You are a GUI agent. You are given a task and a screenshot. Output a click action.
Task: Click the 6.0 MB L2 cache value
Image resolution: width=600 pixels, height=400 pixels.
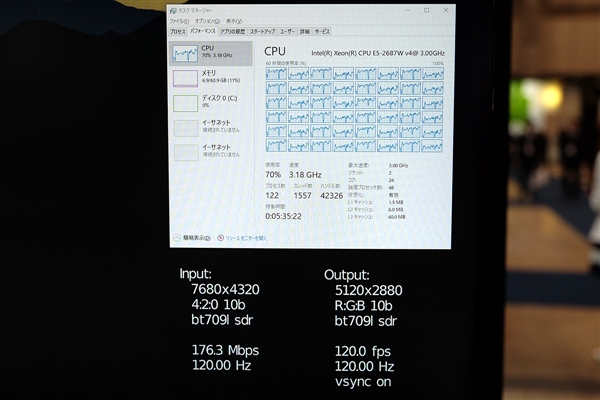pyautogui.click(x=396, y=210)
